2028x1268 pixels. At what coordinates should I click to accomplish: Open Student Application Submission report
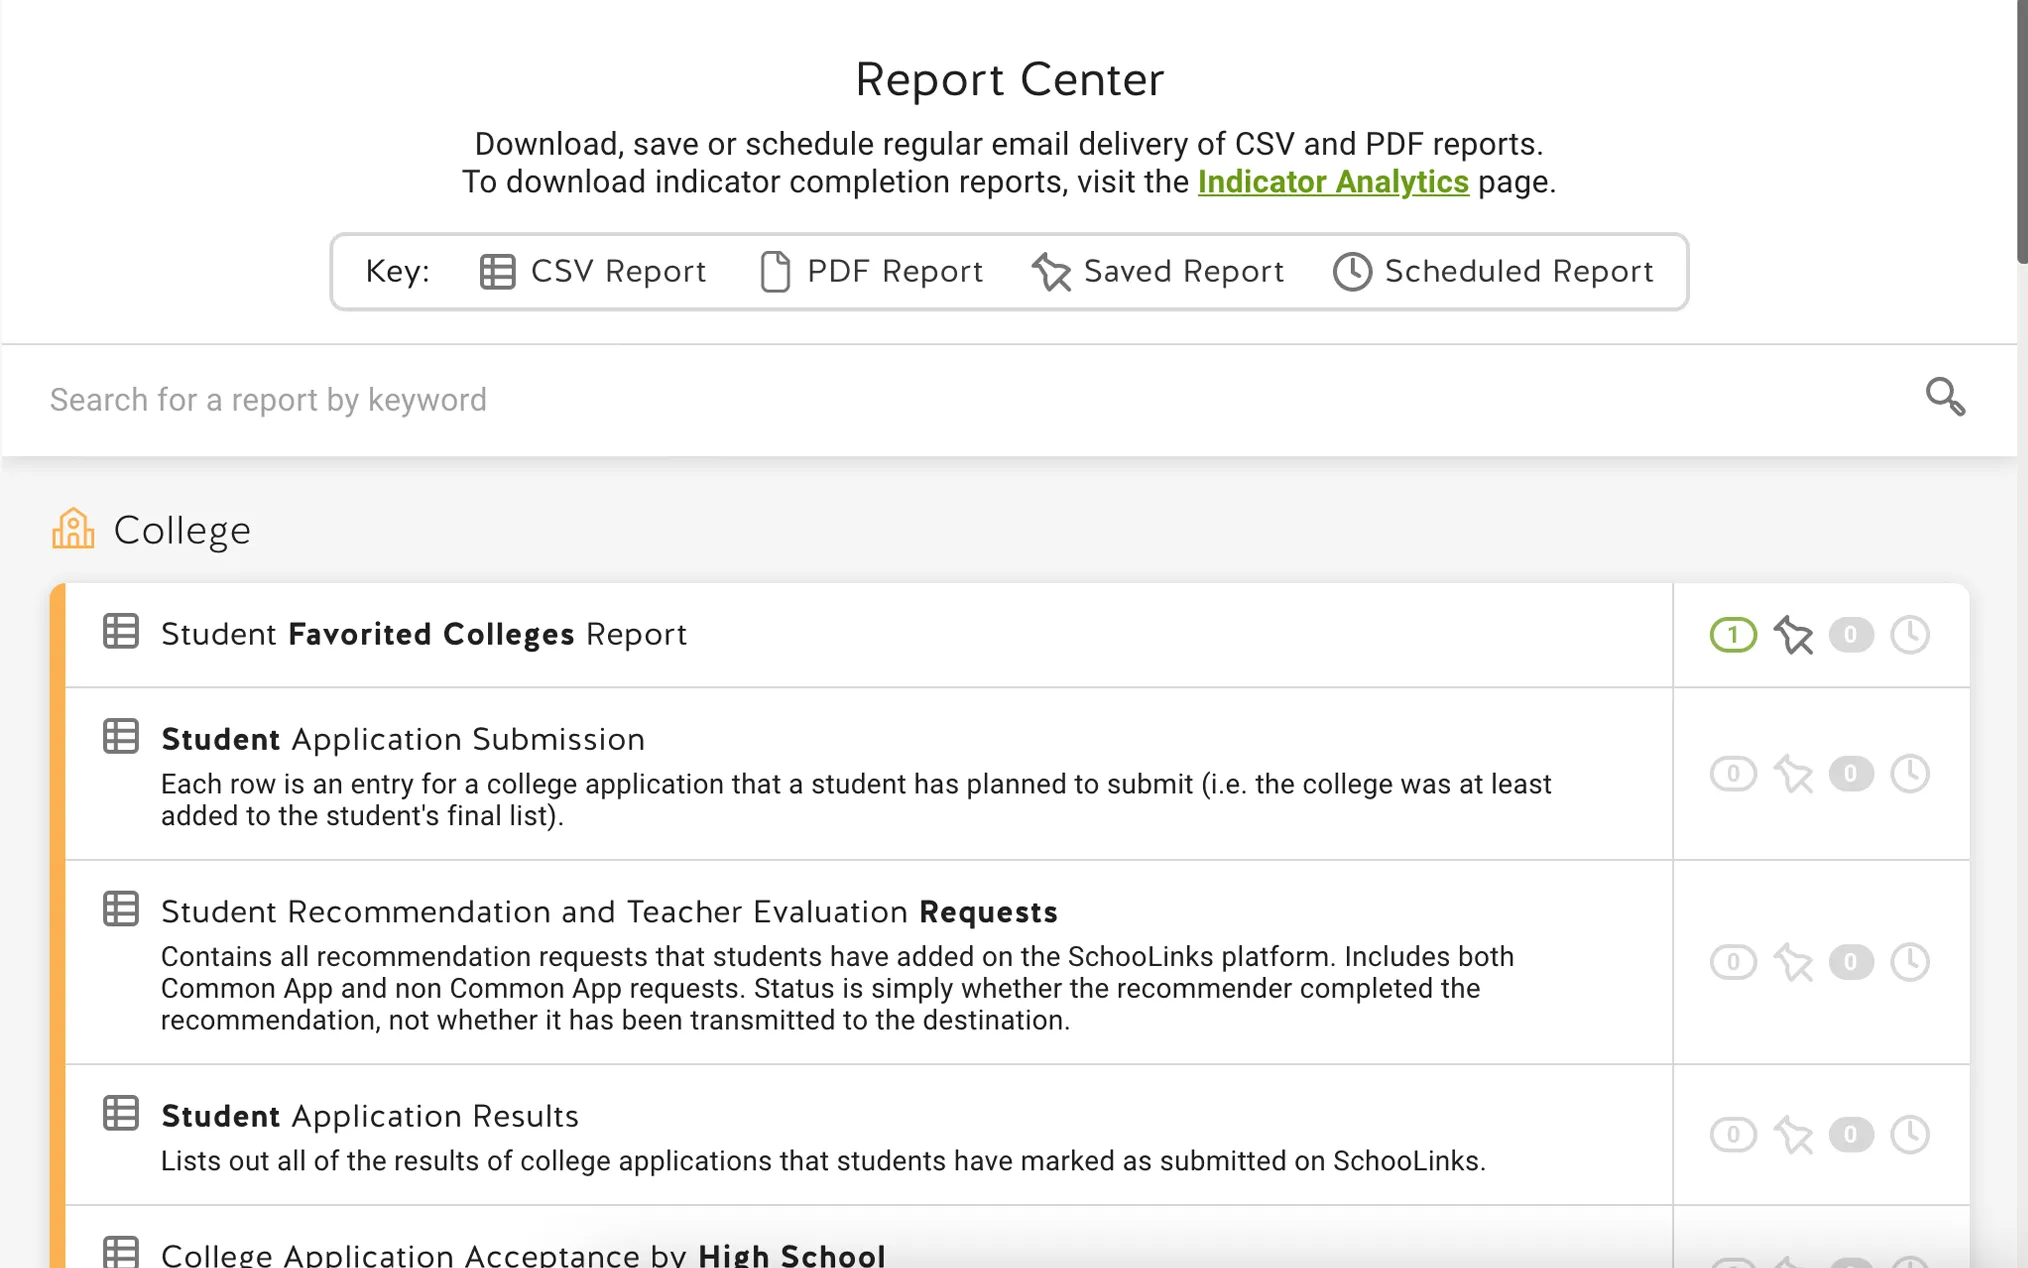click(x=403, y=739)
